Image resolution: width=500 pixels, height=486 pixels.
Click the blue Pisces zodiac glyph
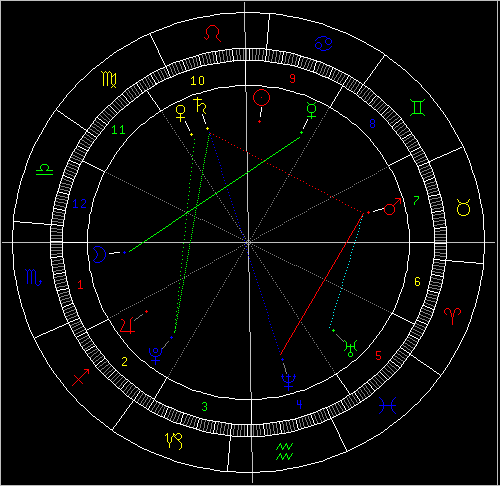tap(387, 405)
